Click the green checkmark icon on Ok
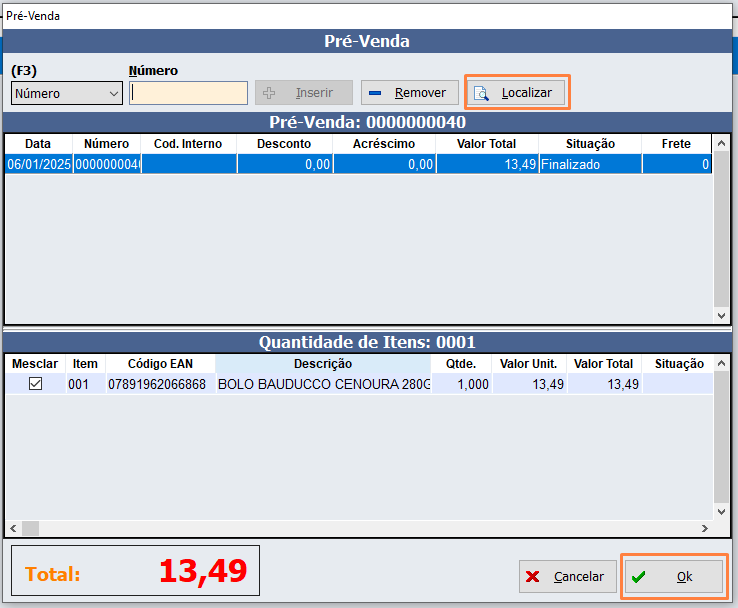 pyautogui.click(x=638, y=577)
